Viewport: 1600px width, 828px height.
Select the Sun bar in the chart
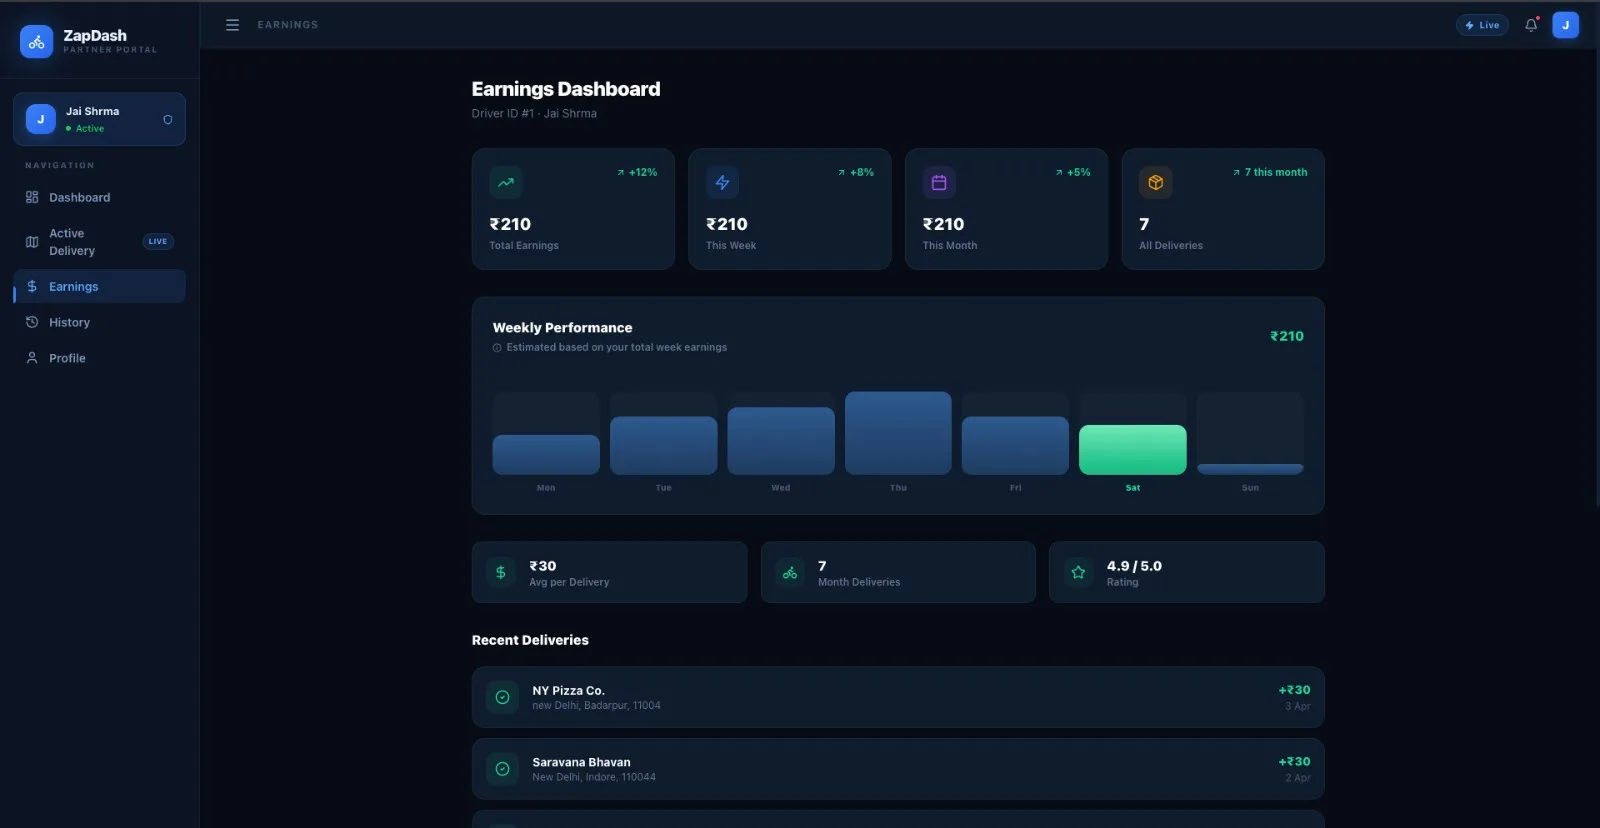tap(1250, 469)
